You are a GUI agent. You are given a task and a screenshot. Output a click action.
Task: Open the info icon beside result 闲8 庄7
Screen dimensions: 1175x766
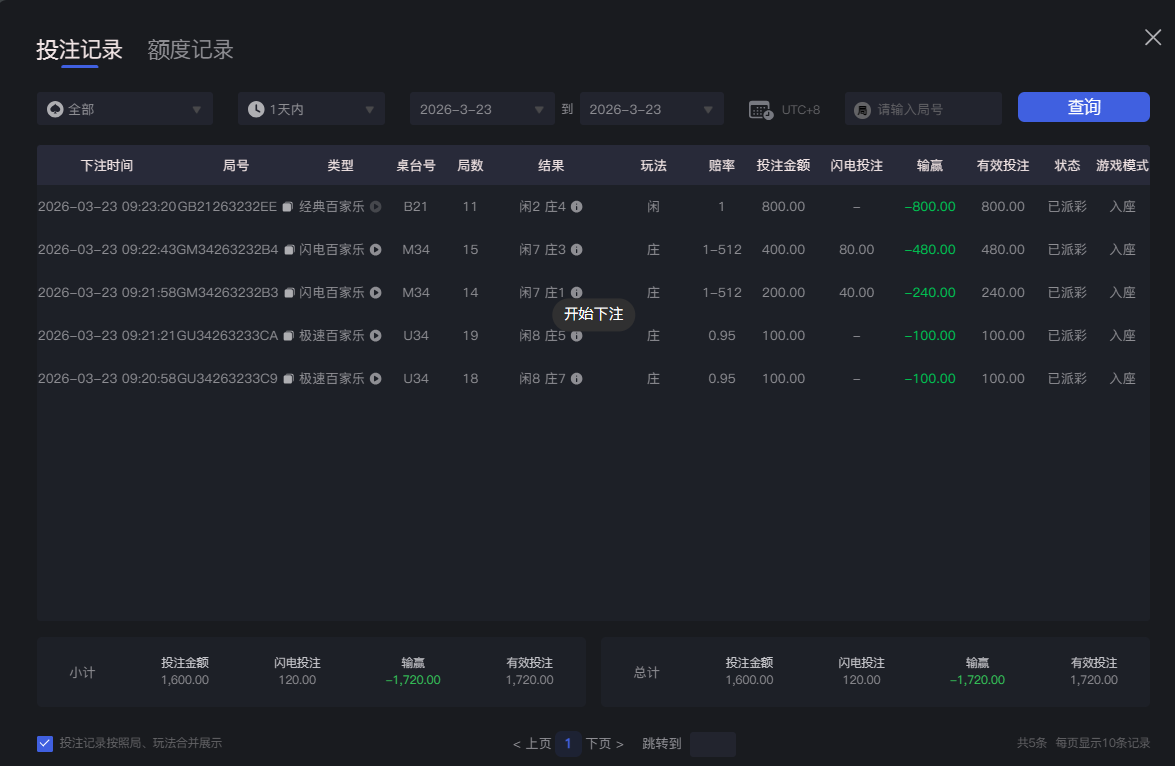point(576,378)
